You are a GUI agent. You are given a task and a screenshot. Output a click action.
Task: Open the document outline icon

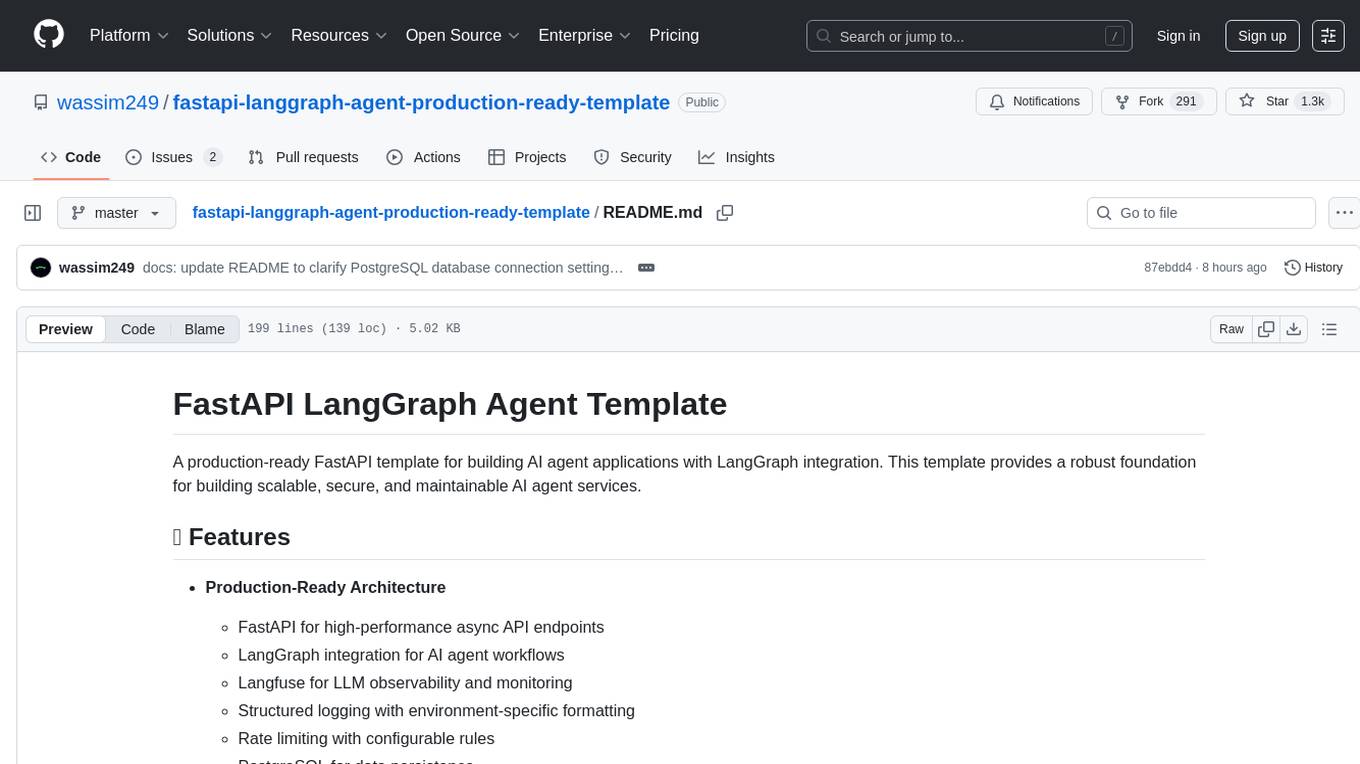[1329, 329]
